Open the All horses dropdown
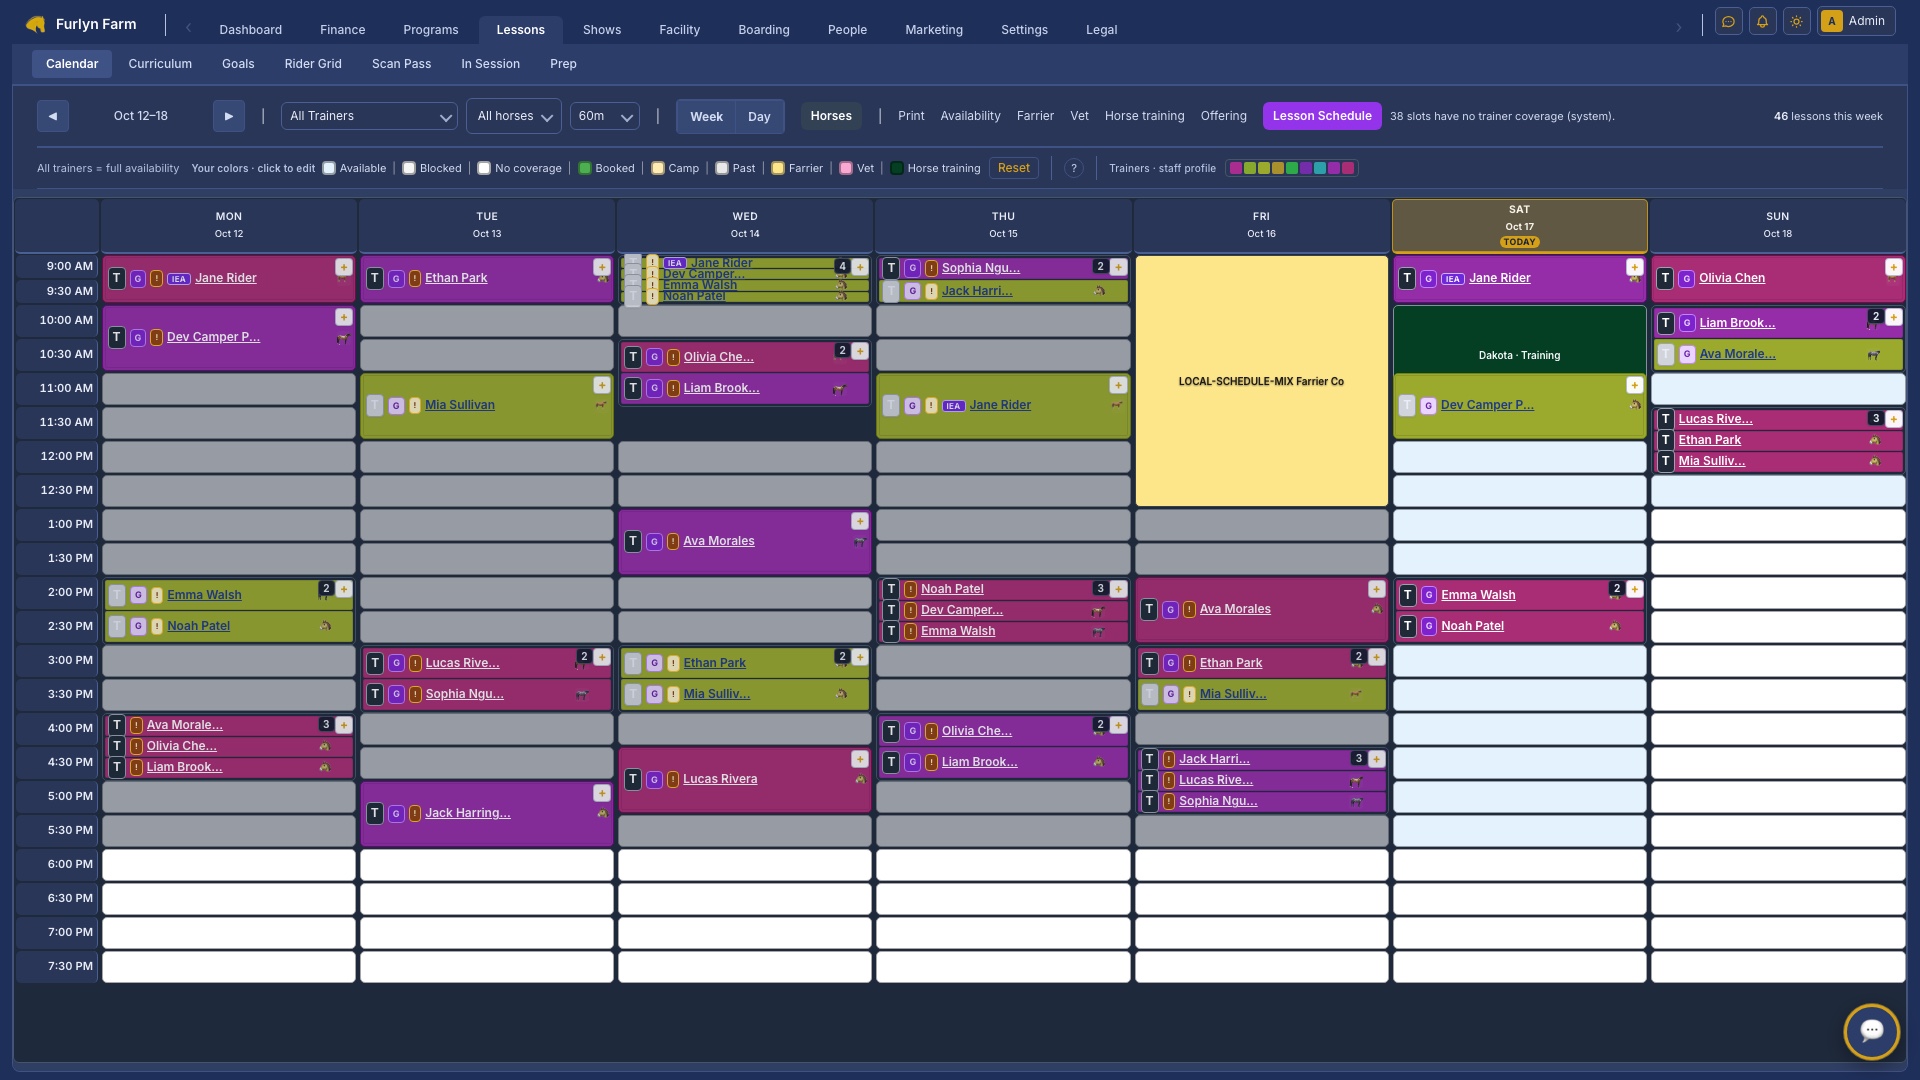 click(514, 116)
